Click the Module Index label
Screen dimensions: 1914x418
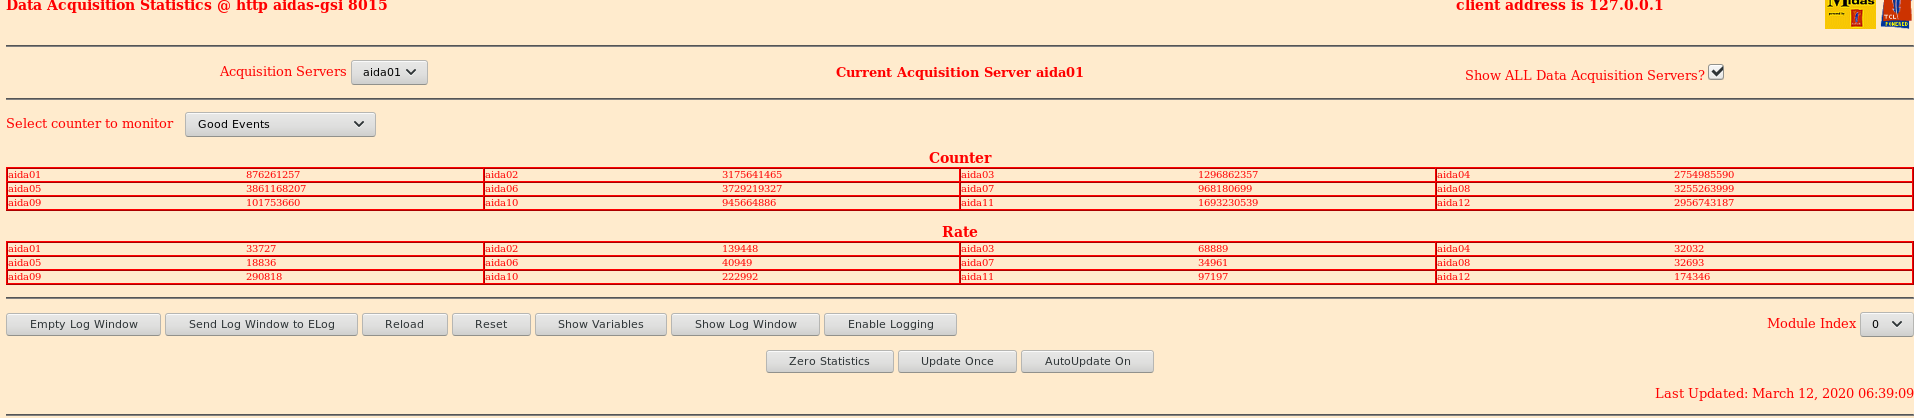[x=1811, y=324]
